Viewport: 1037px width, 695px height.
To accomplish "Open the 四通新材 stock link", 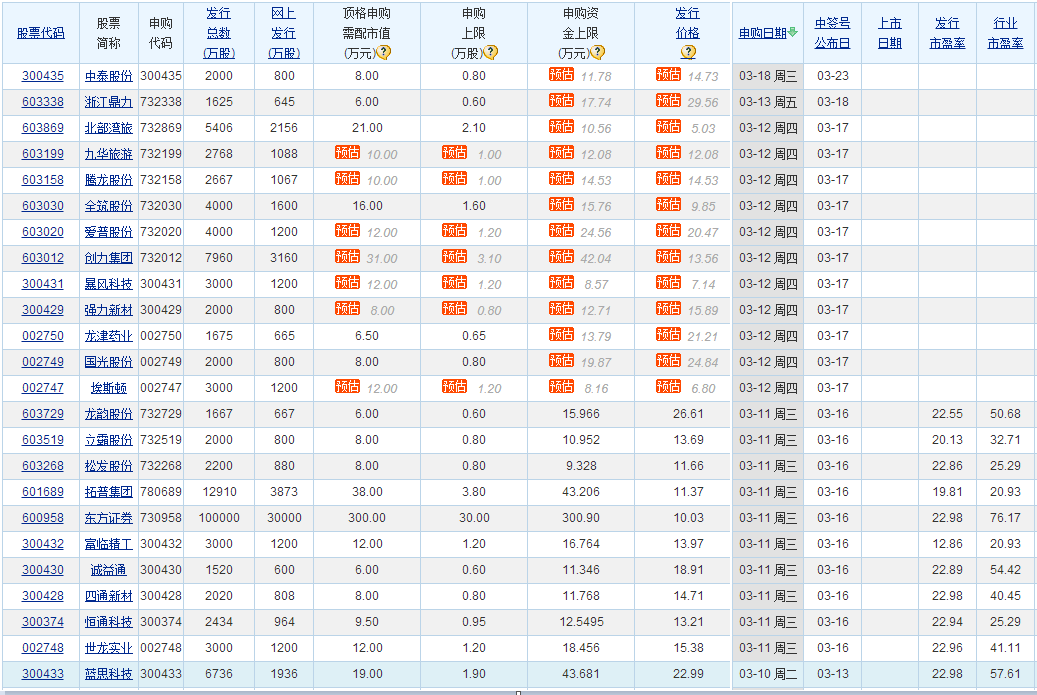I will tap(108, 596).
